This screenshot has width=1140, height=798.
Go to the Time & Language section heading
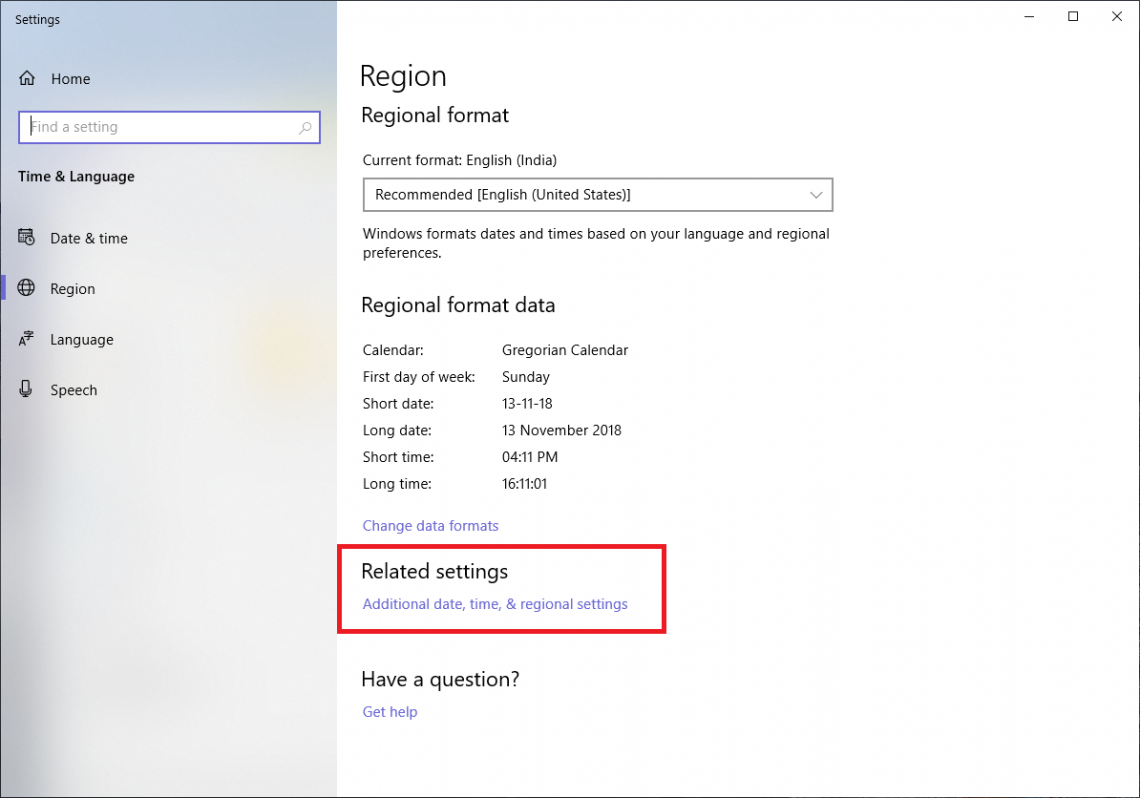[x=76, y=176]
